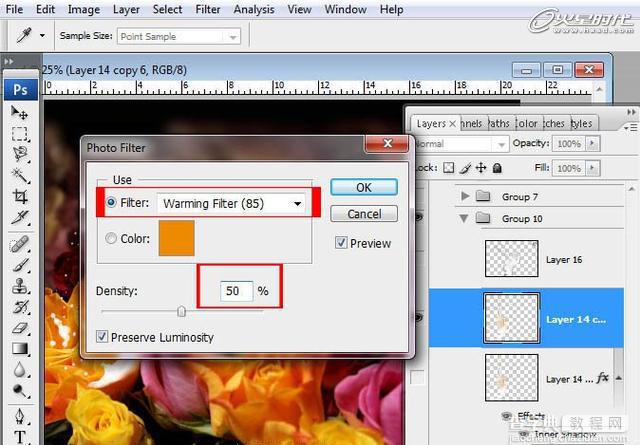The height and width of the screenshot is (445, 640).
Task: Toggle Preserve Luminosity checkbox
Action: tap(102, 337)
